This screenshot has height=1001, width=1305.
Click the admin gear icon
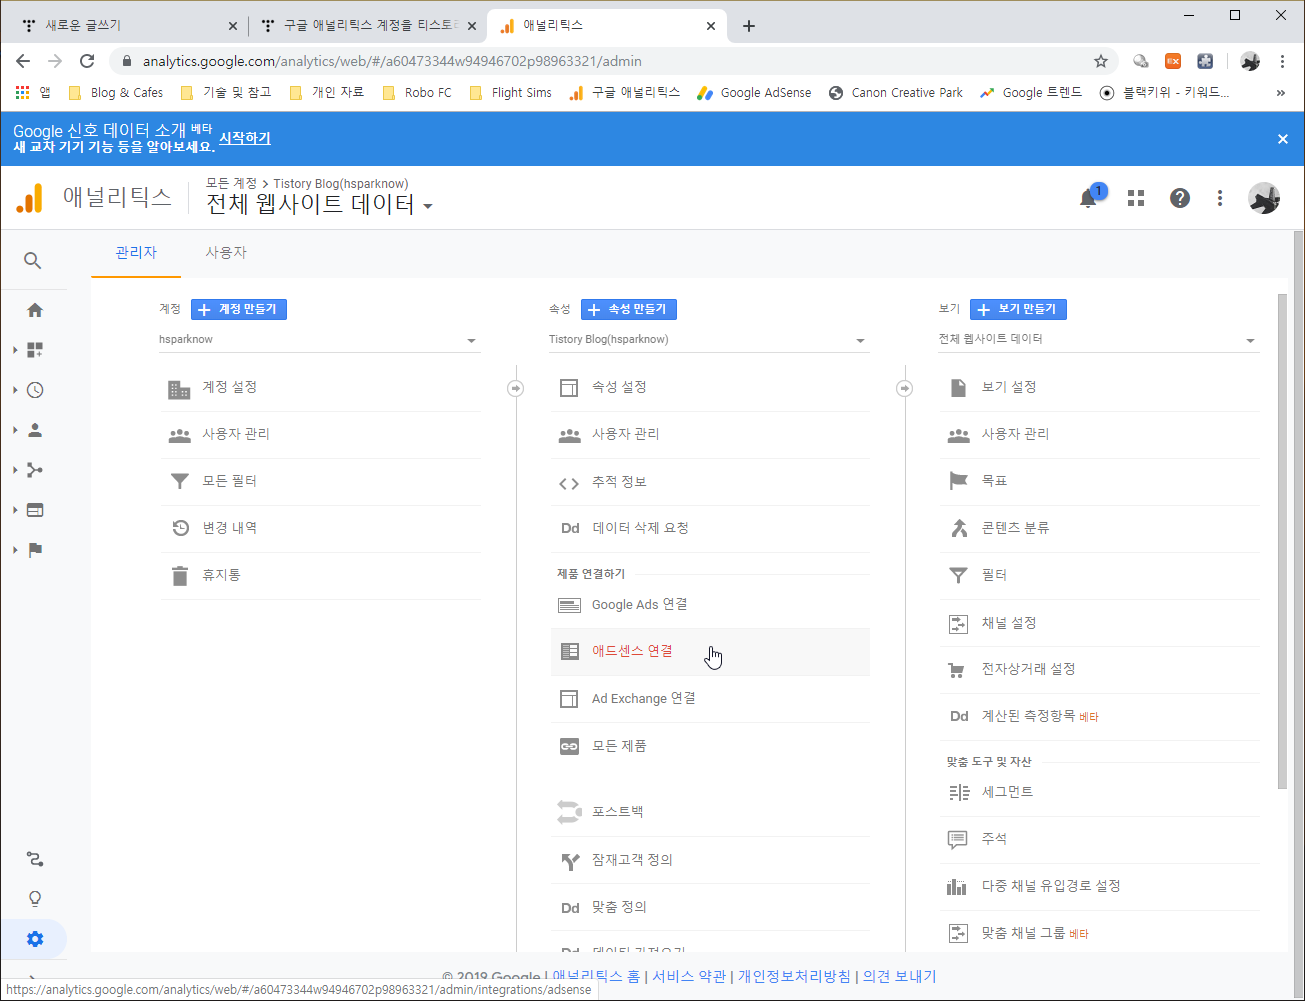35,939
